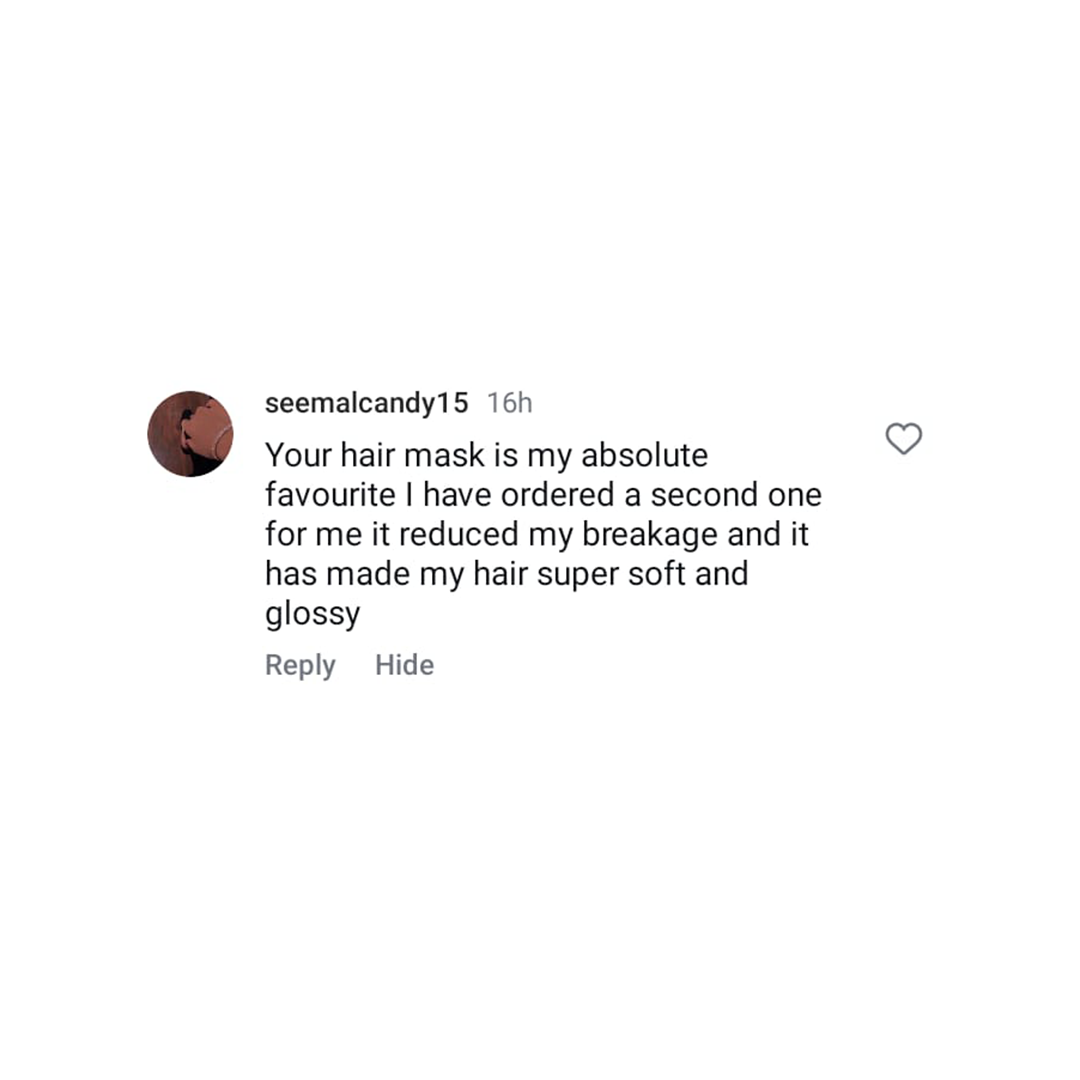Click 'for me it reduced' text line
The height and width of the screenshot is (1080, 1080).
pos(392,534)
